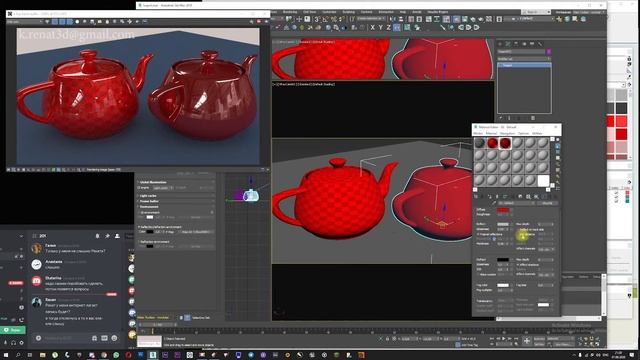The height and width of the screenshot is (360, 640).
Task: Restrict transform to Z axis
Action: pyautogui.click(x=388, y=27)
